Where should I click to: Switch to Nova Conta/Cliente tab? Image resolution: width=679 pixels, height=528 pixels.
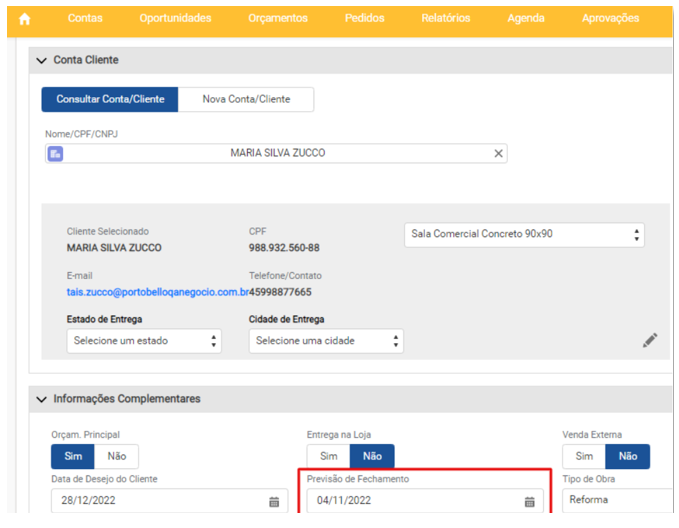[x=246, y=100]
